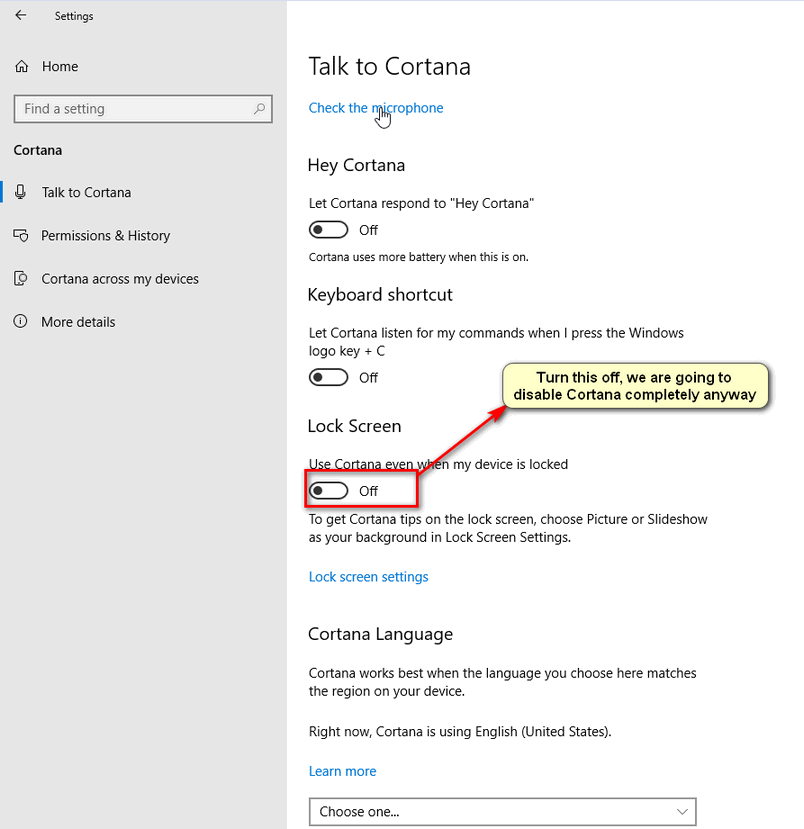
Task: Click the Check the microphone link
Action: tap(376, 108)
